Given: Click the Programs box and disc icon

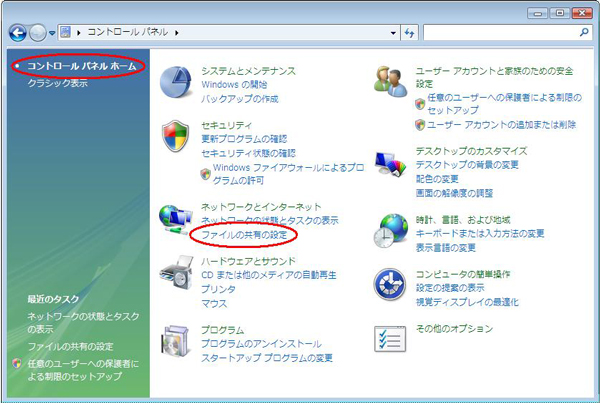Looking at the screenshot, I should point(176,340).
